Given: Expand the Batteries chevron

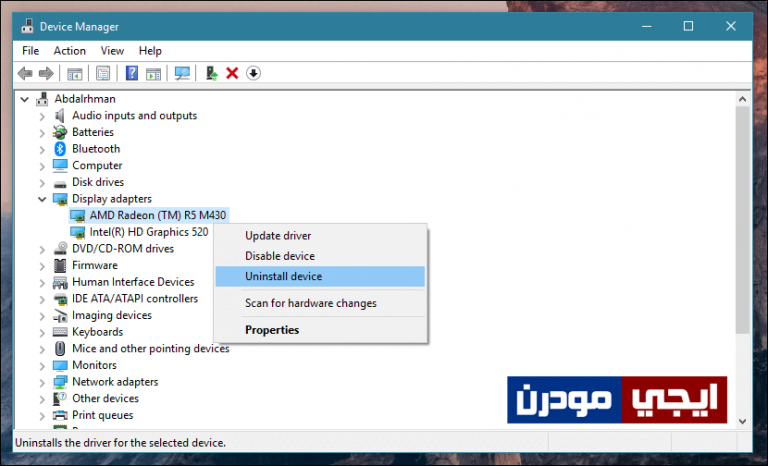Looking at the screenshot, I should pos(42,133).
